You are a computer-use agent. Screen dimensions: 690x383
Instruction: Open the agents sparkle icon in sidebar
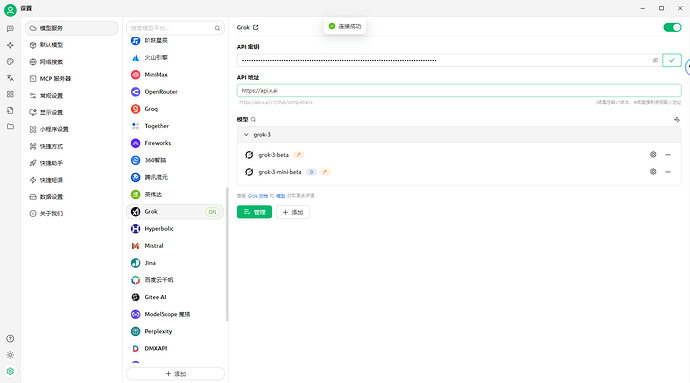[x=10, y=45]
